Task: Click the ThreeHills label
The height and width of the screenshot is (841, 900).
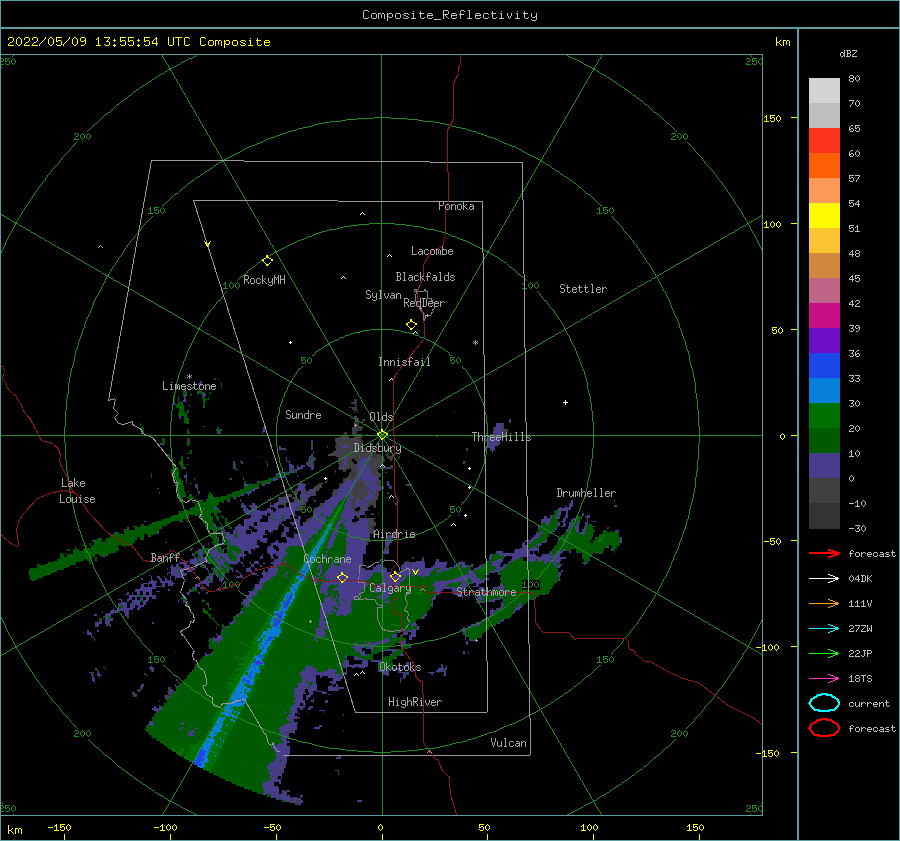Action: point(501,437)
